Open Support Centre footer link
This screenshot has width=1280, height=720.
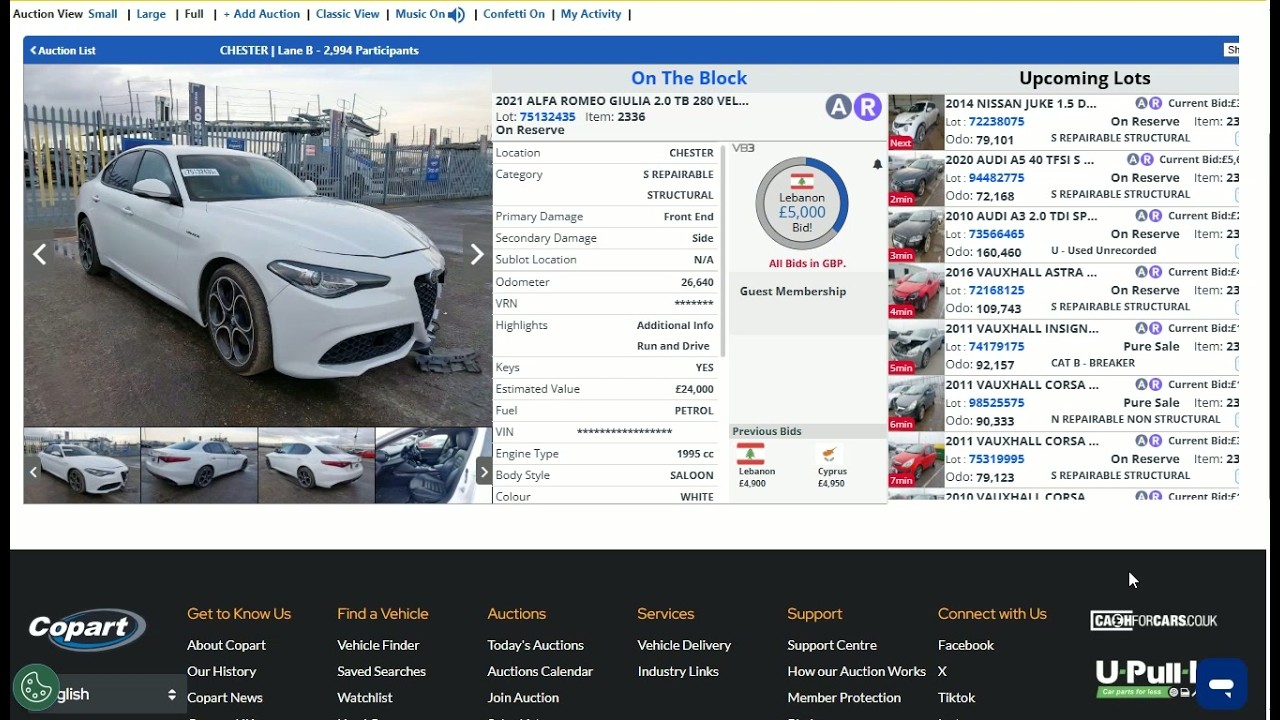832,645
